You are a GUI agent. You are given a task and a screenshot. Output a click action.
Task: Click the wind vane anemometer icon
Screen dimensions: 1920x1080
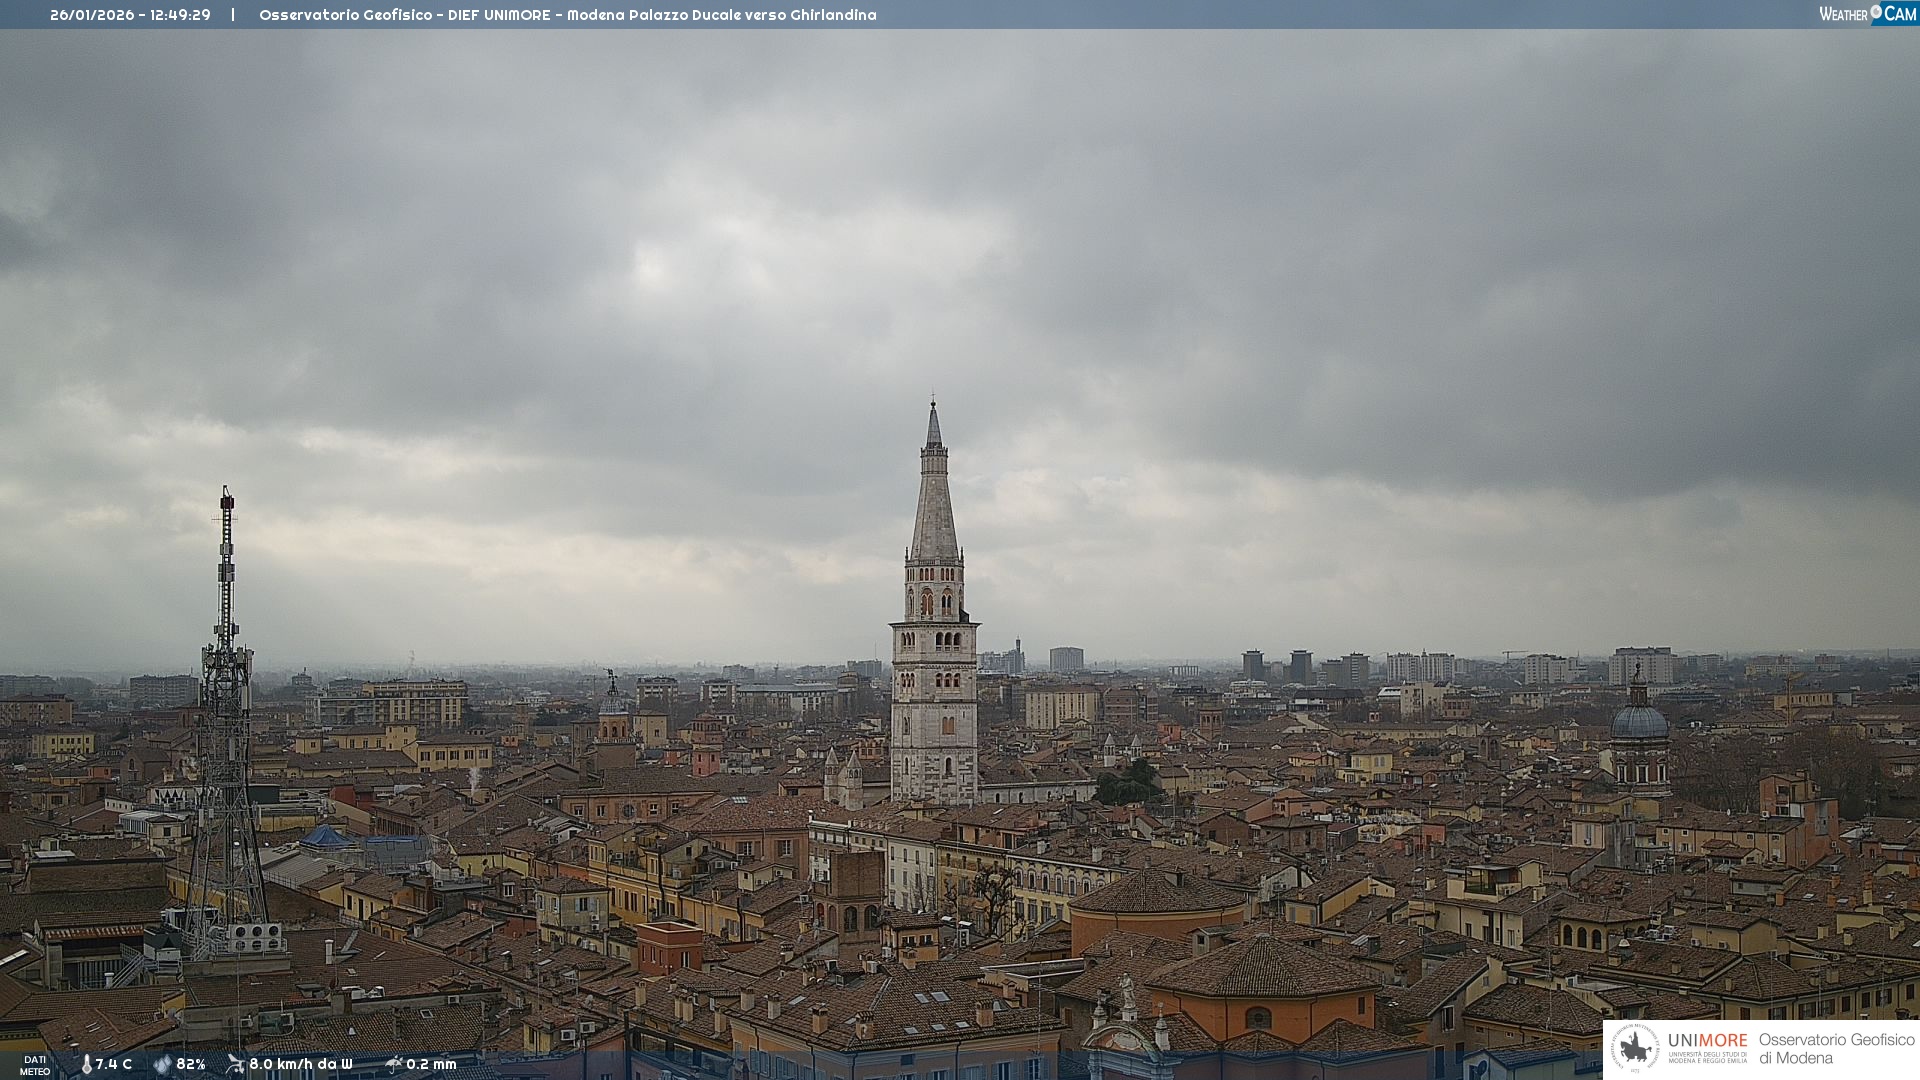click(235, 1064)
